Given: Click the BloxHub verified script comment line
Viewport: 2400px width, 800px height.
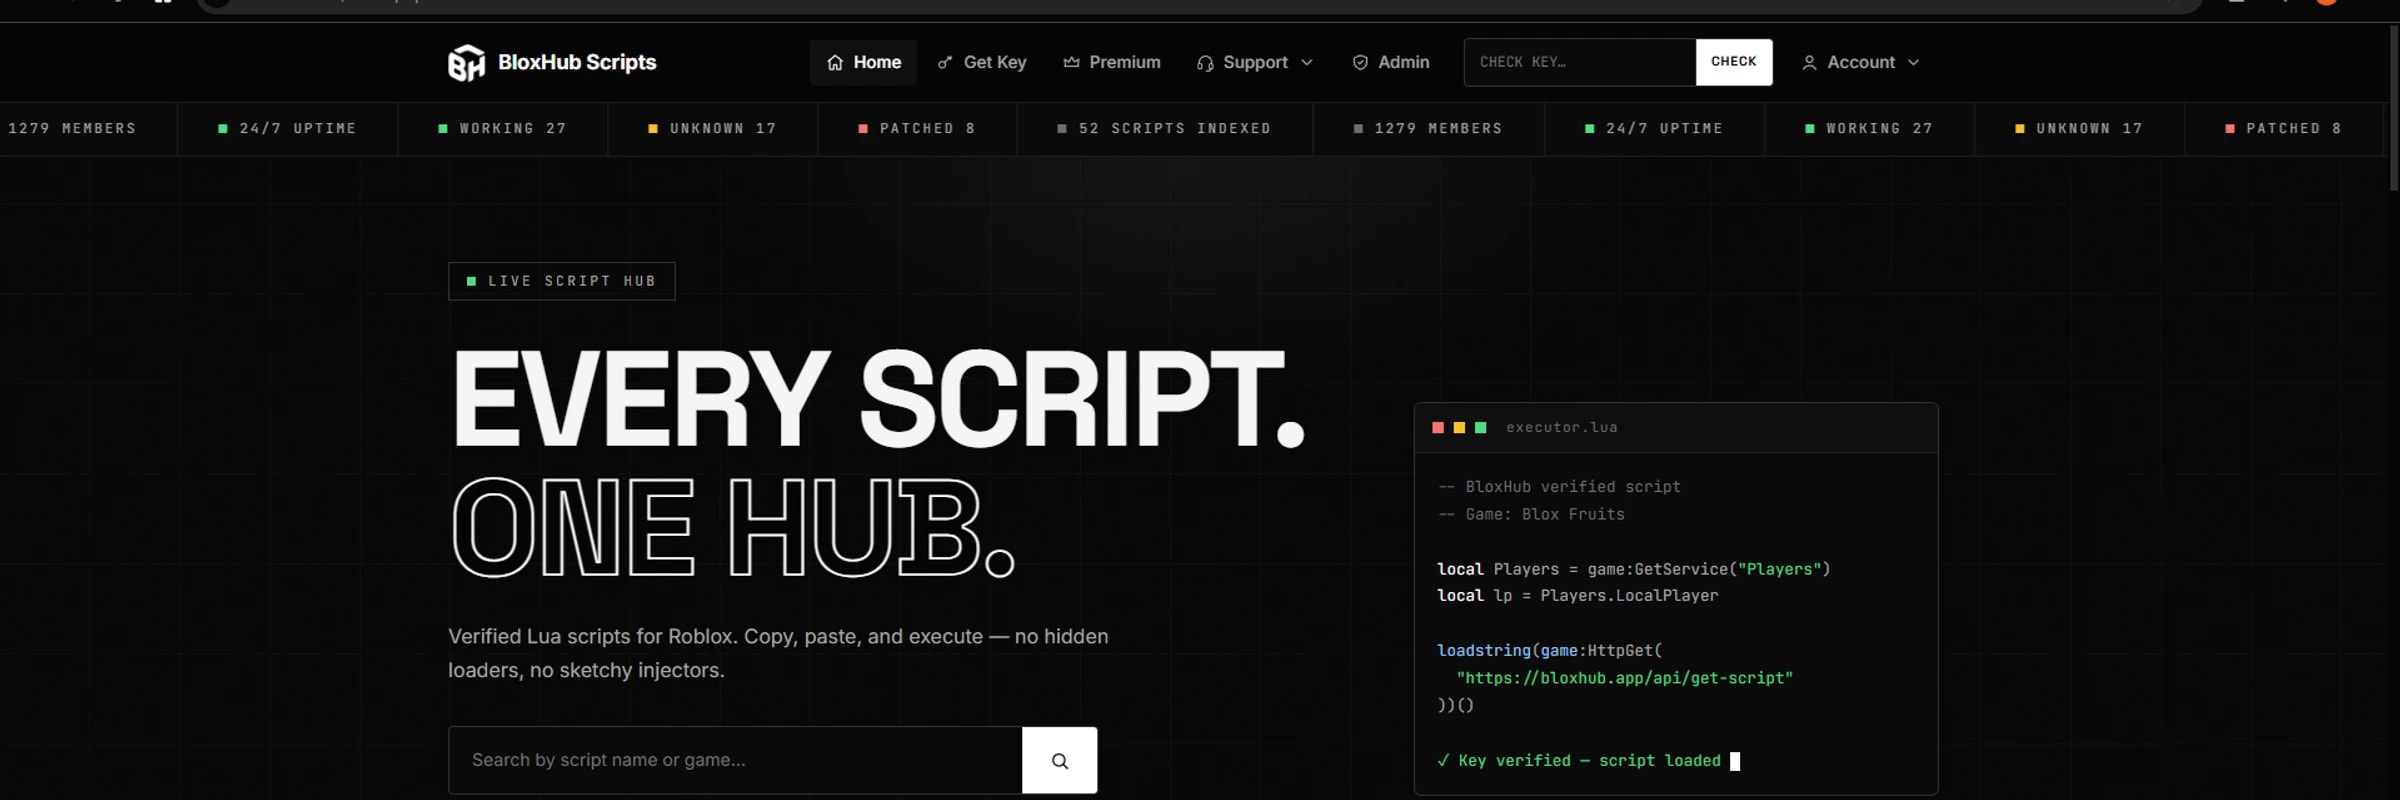Looking at the screenshot, I should pyautogui.click(x=1559, y=487).
